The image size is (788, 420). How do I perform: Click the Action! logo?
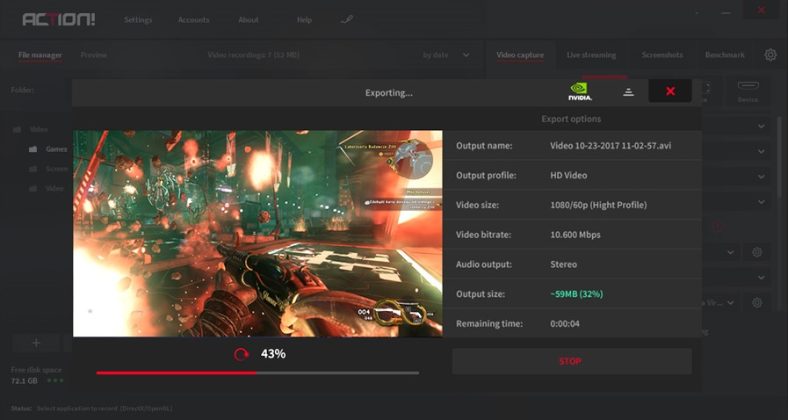coord(59,20)
